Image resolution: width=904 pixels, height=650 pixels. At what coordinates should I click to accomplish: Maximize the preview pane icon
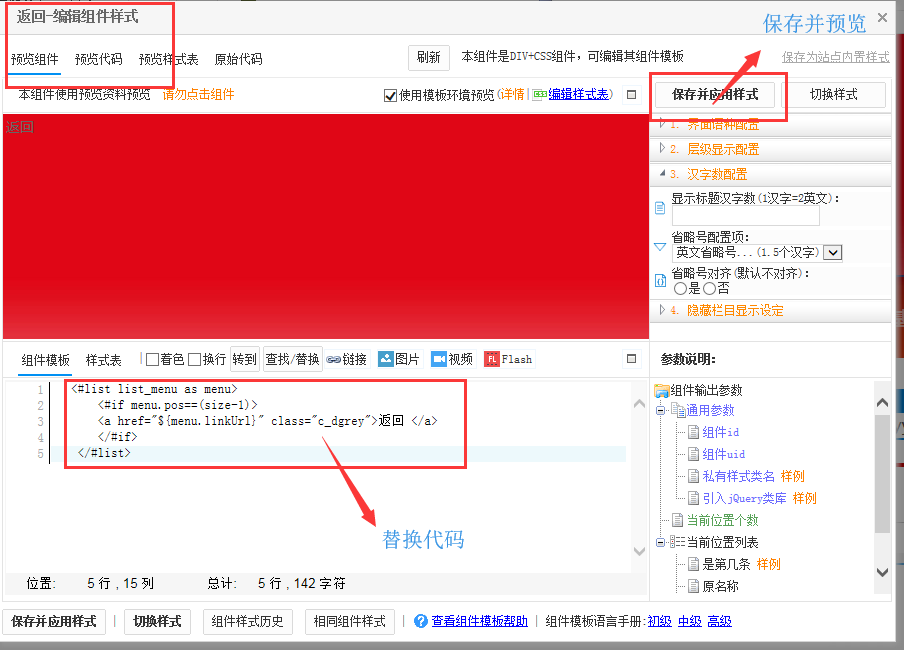tap(631, 95)
